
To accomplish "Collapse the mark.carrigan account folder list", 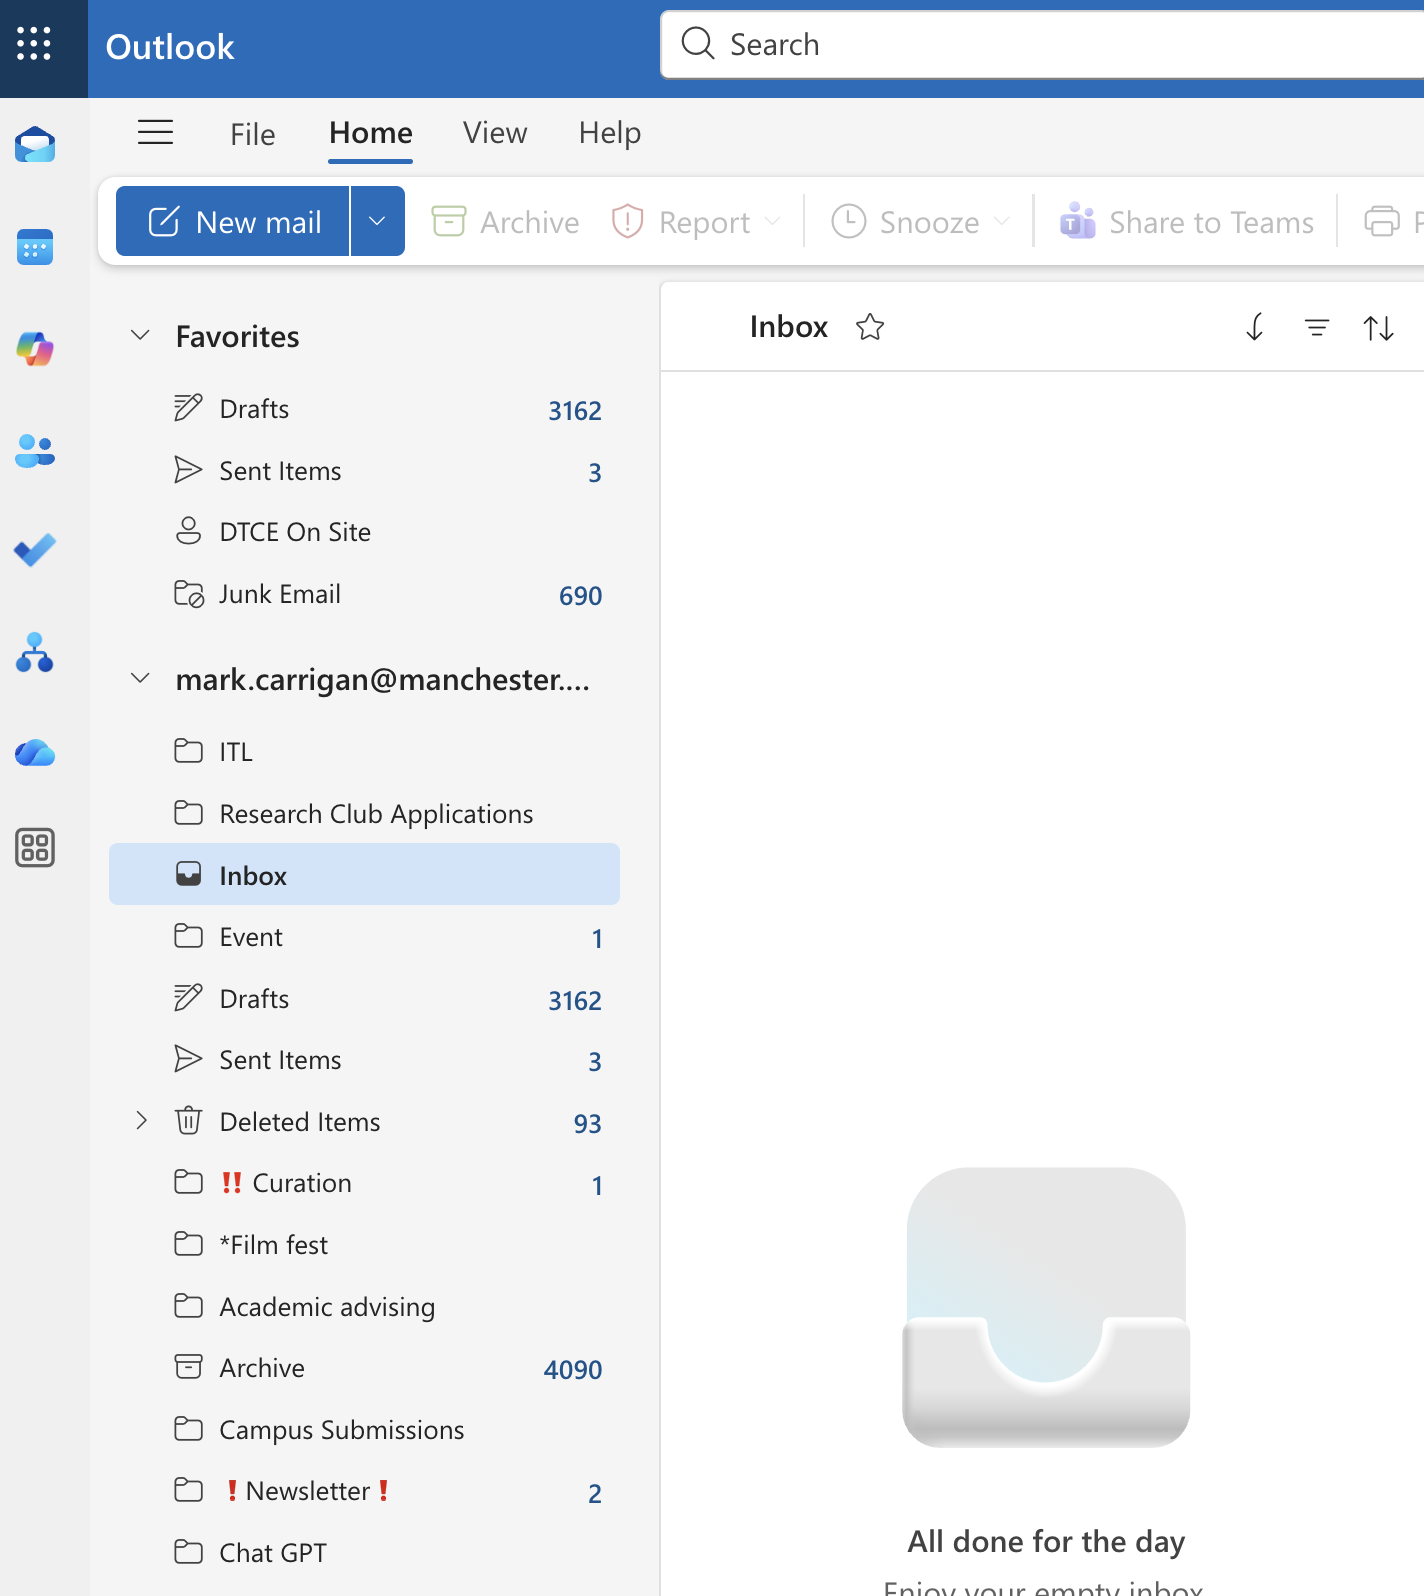I will tap(141, 679).
